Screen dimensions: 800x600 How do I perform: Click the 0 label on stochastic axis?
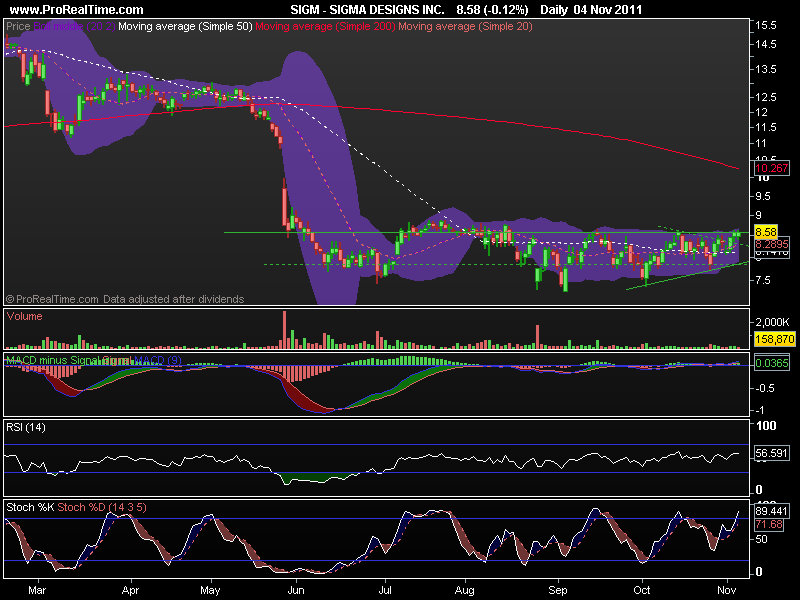pyautogui.click(x=759, y=572)
